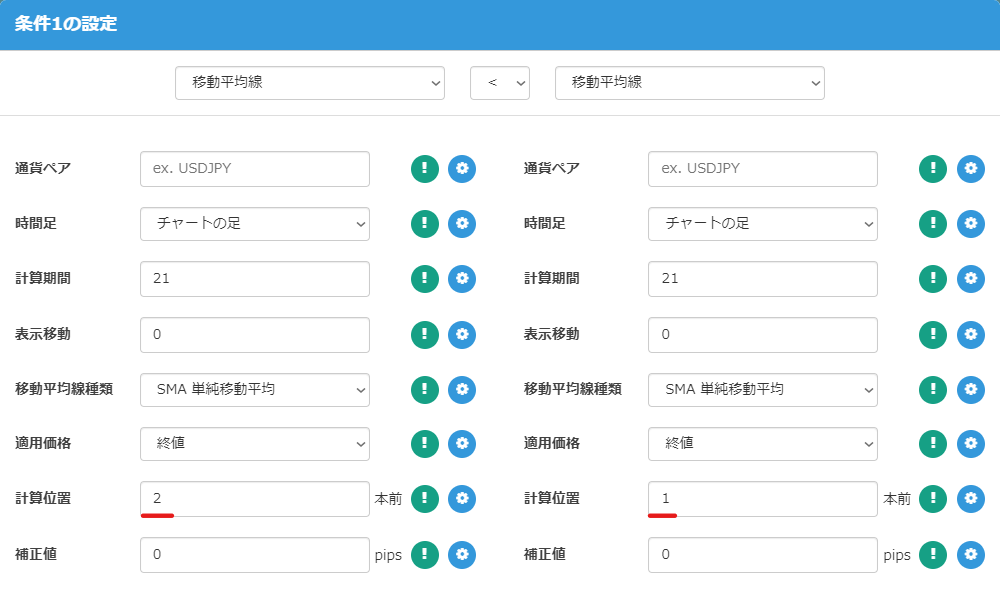Viewport: 1000px width, 601px height.
Task: Click green exclamation icon next to right 移動平均線種類
Action: tap(932, 389)
